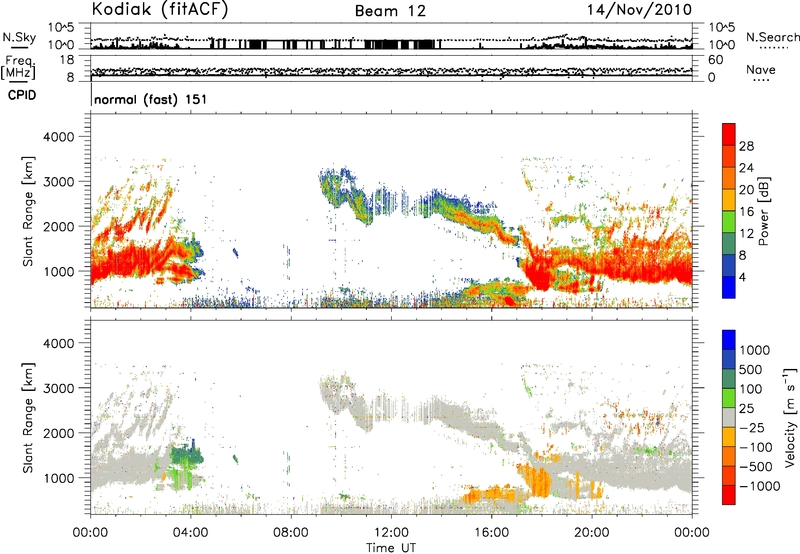Click the '25' Velocity colorbar label

click(x=747, y=409)
